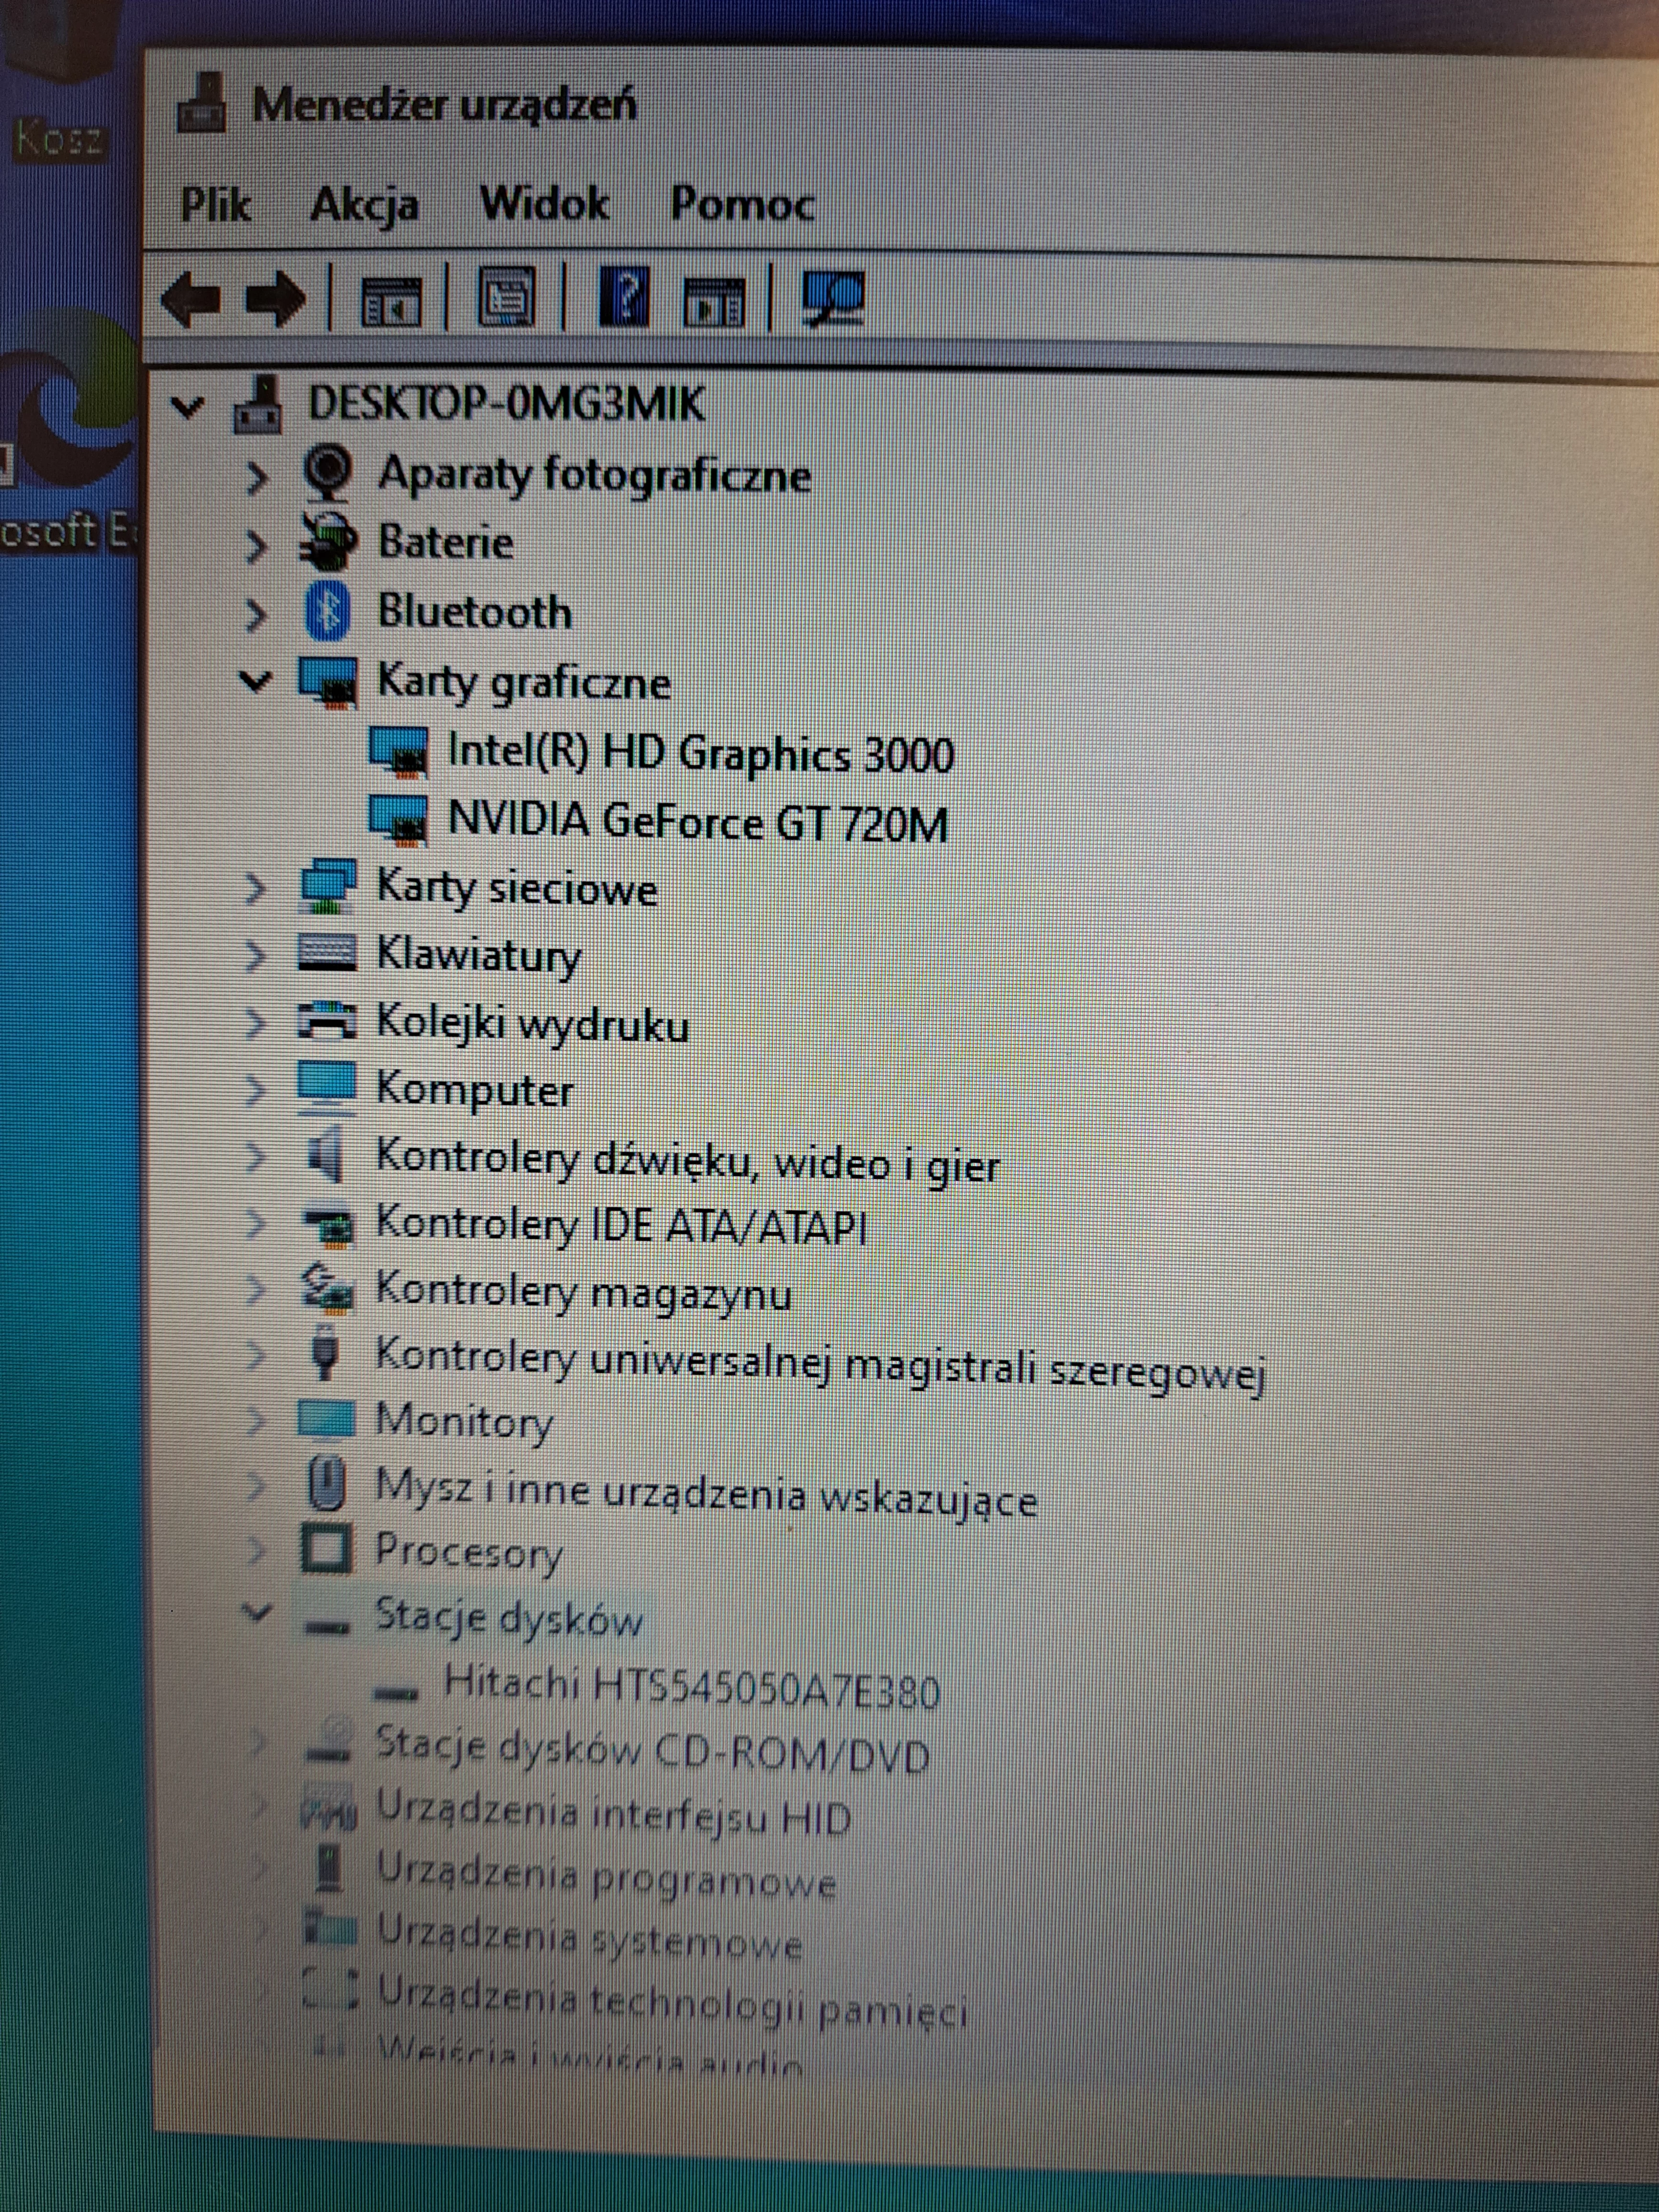Select Urządzenia interfejsu HID label
1659x2212 pixels.
click(x=614, y=1815)
